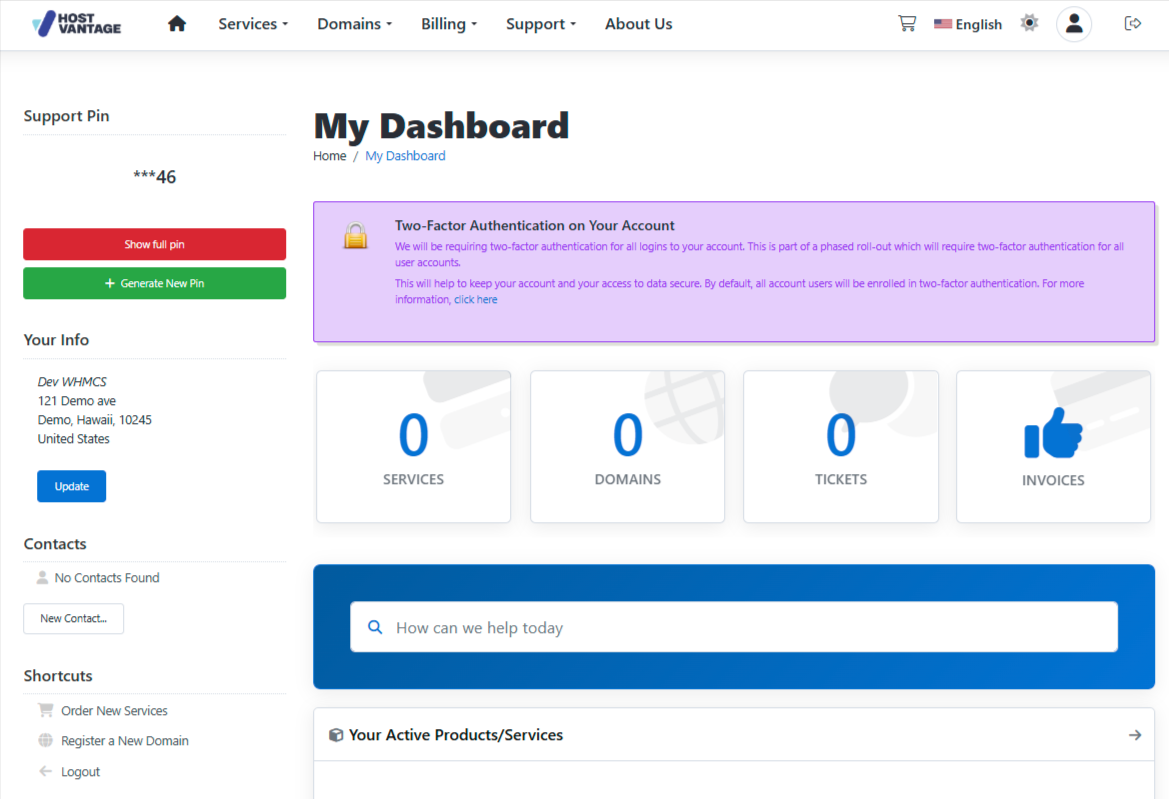
Task: Click the padlock icon in the 2FA notice
Action: (x=356, y=236)
